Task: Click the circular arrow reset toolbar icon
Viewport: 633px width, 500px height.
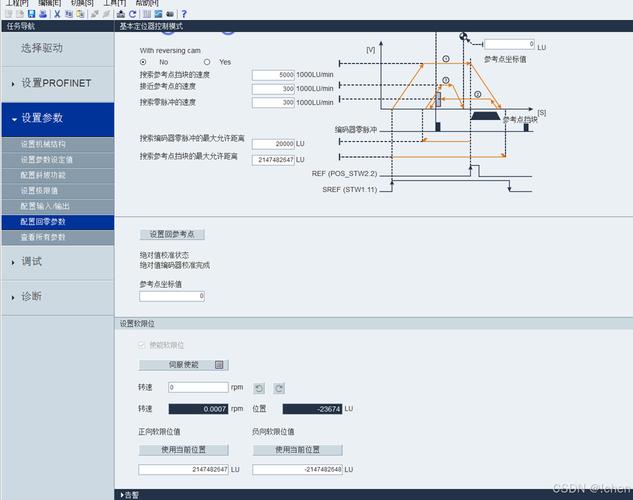Action: click(132, 14)
